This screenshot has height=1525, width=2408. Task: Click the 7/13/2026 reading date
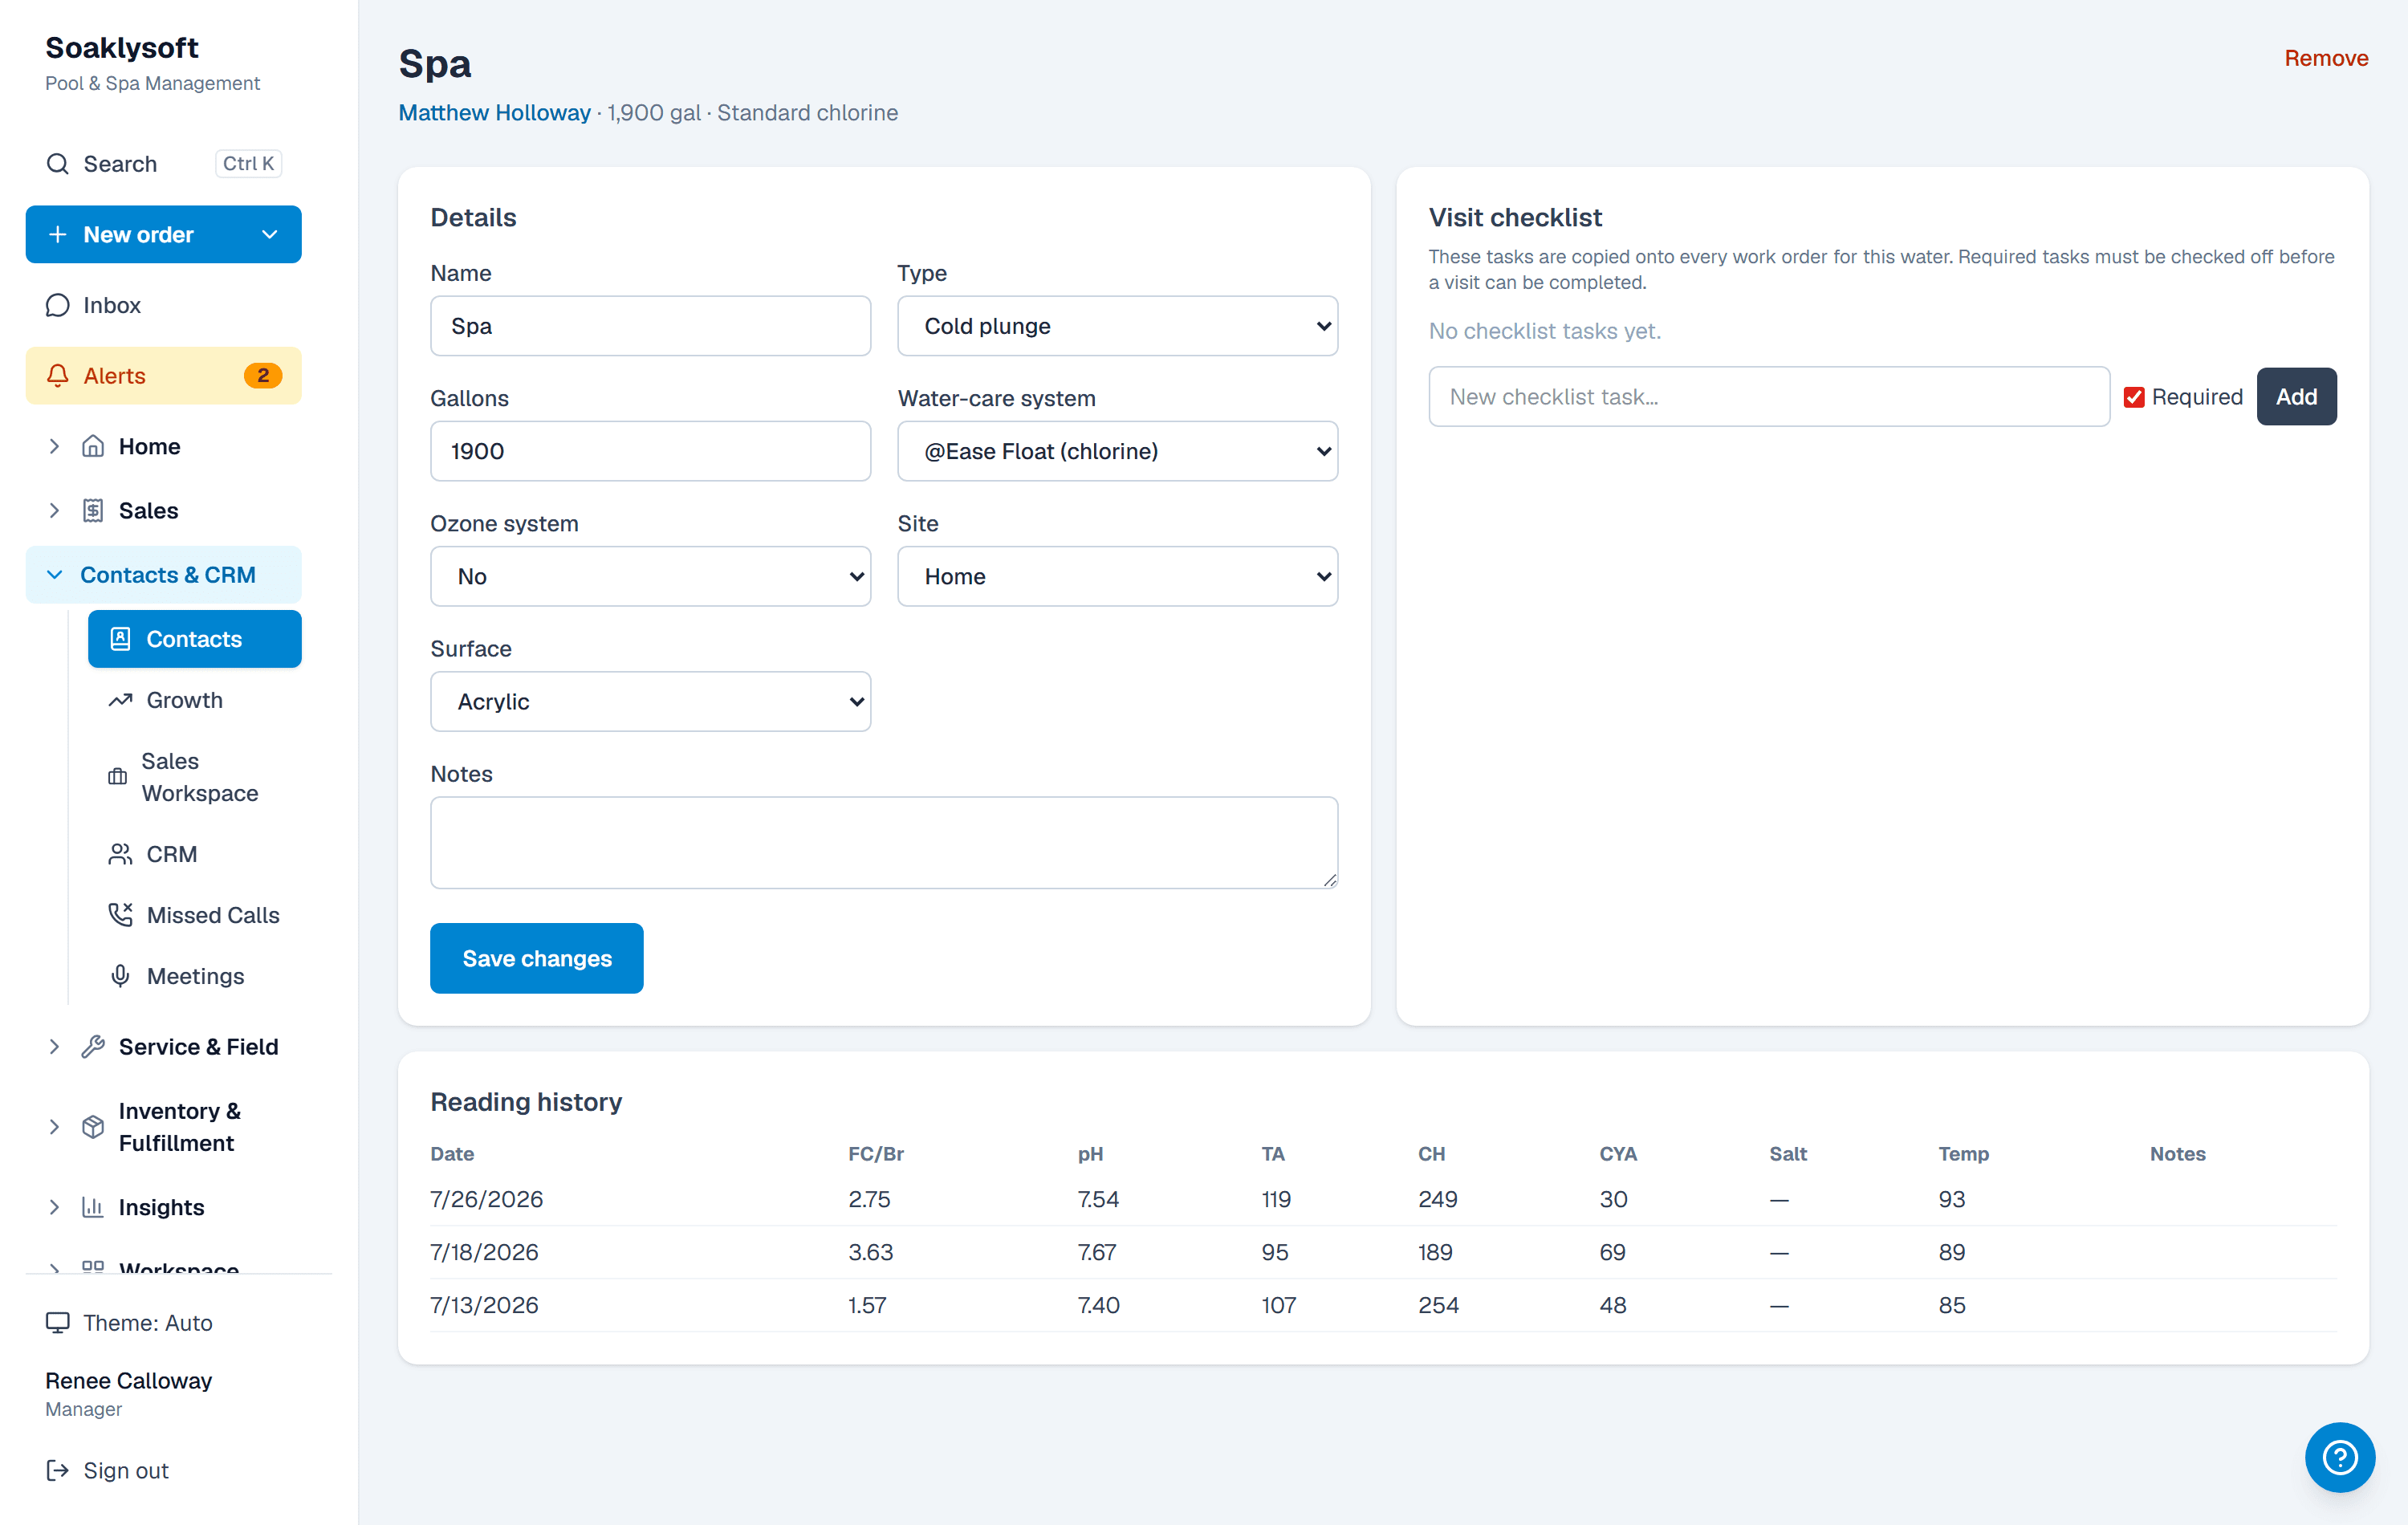484,1305
